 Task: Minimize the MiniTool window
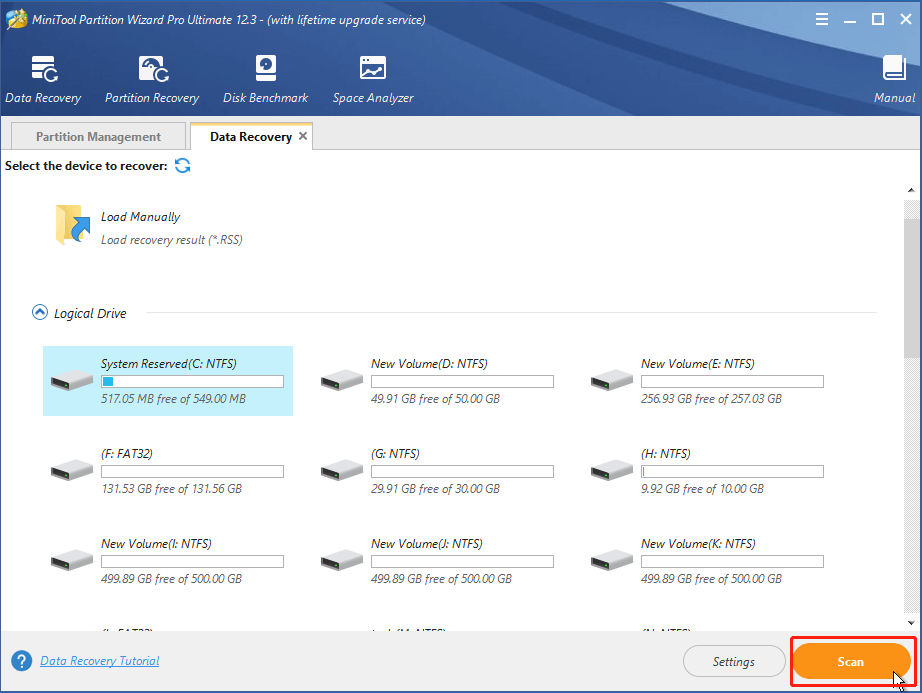pyautogui.click(x=850, y=20)
